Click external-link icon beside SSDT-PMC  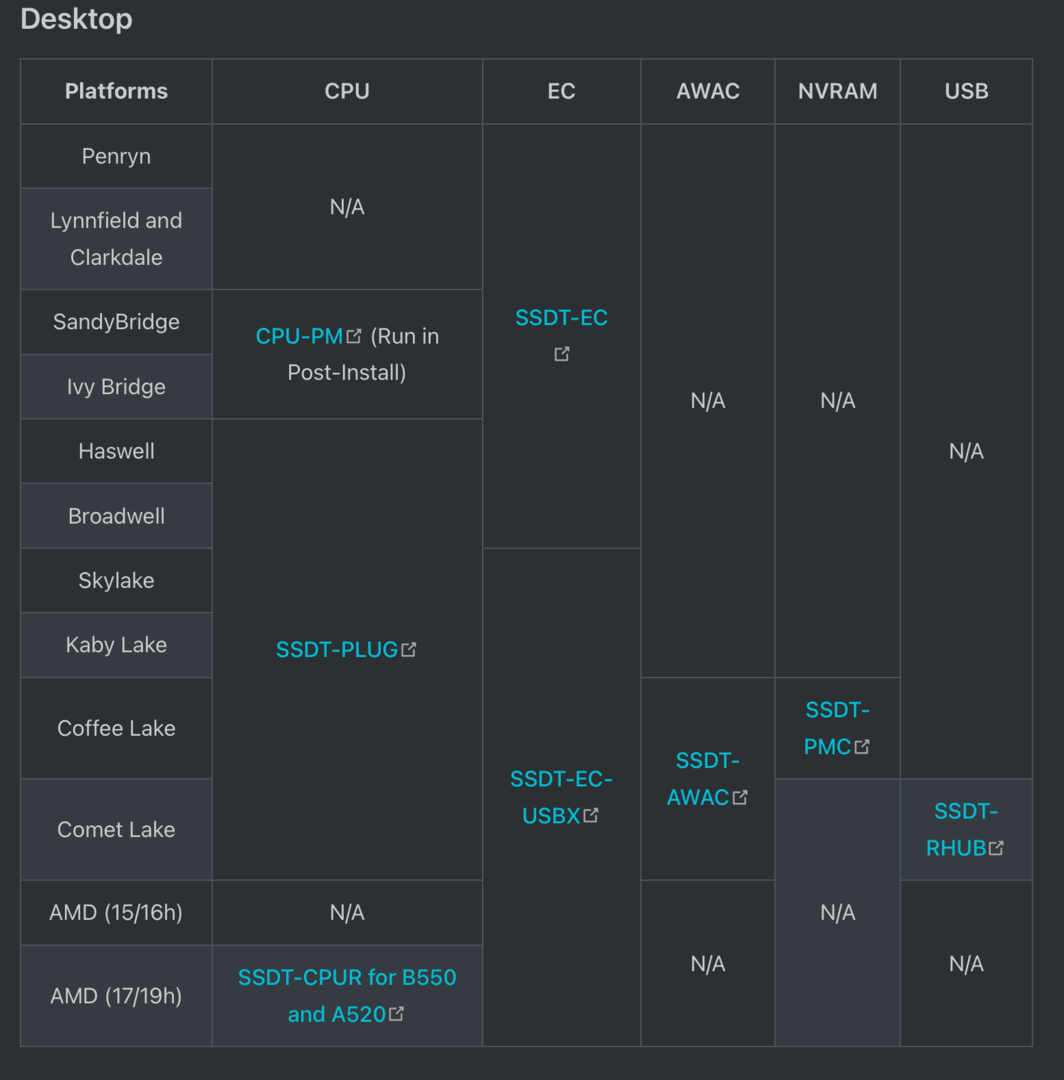pyautogui.click(x=862, y=746)
